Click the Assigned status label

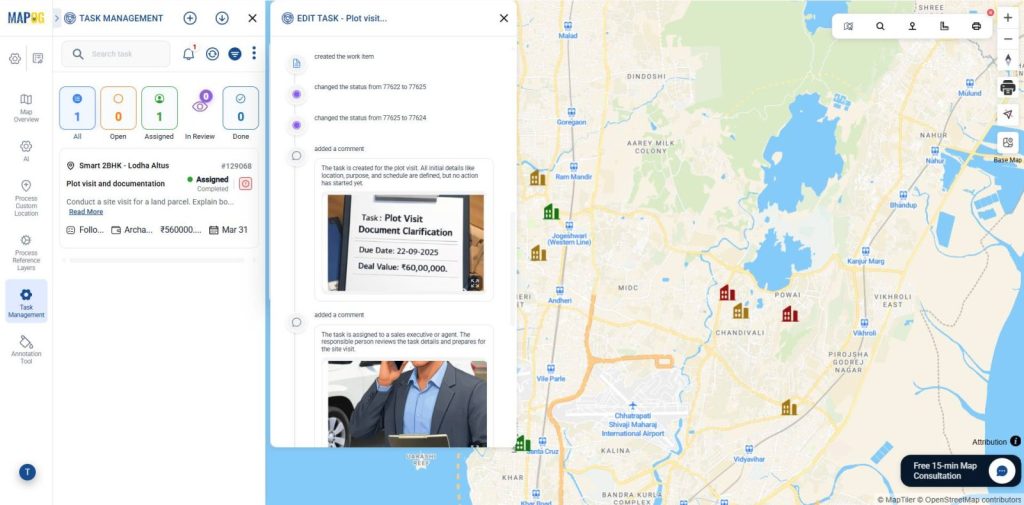[212, 179]
